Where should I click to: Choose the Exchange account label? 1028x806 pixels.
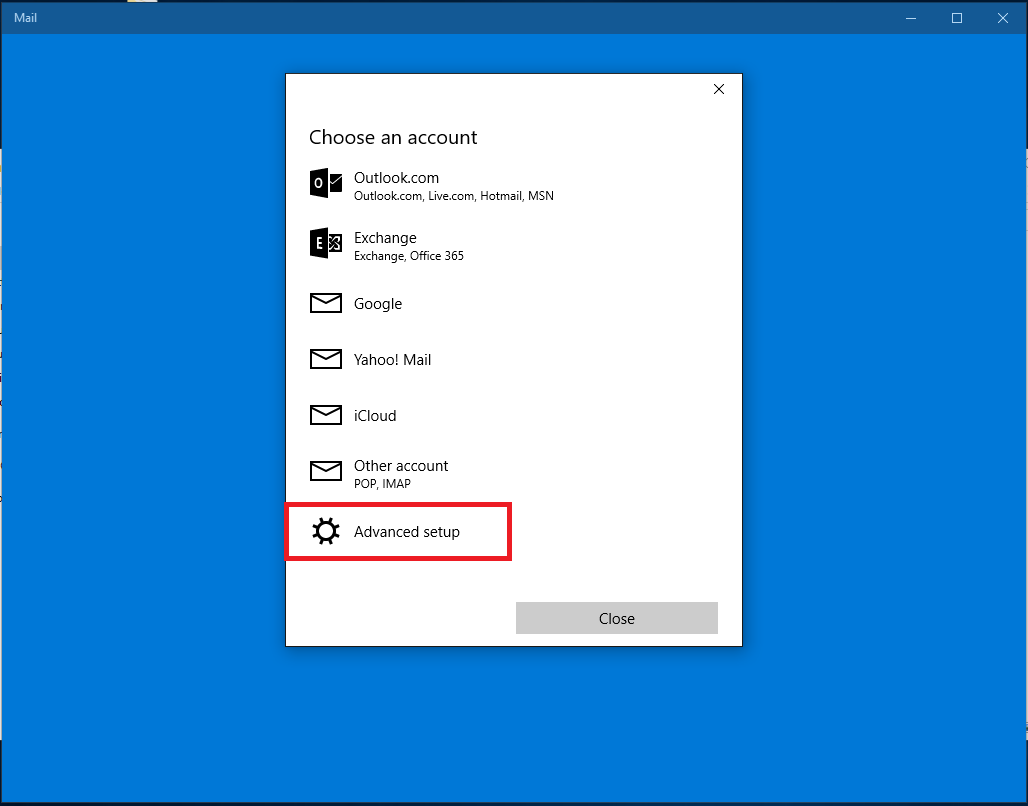coord(386,237)
